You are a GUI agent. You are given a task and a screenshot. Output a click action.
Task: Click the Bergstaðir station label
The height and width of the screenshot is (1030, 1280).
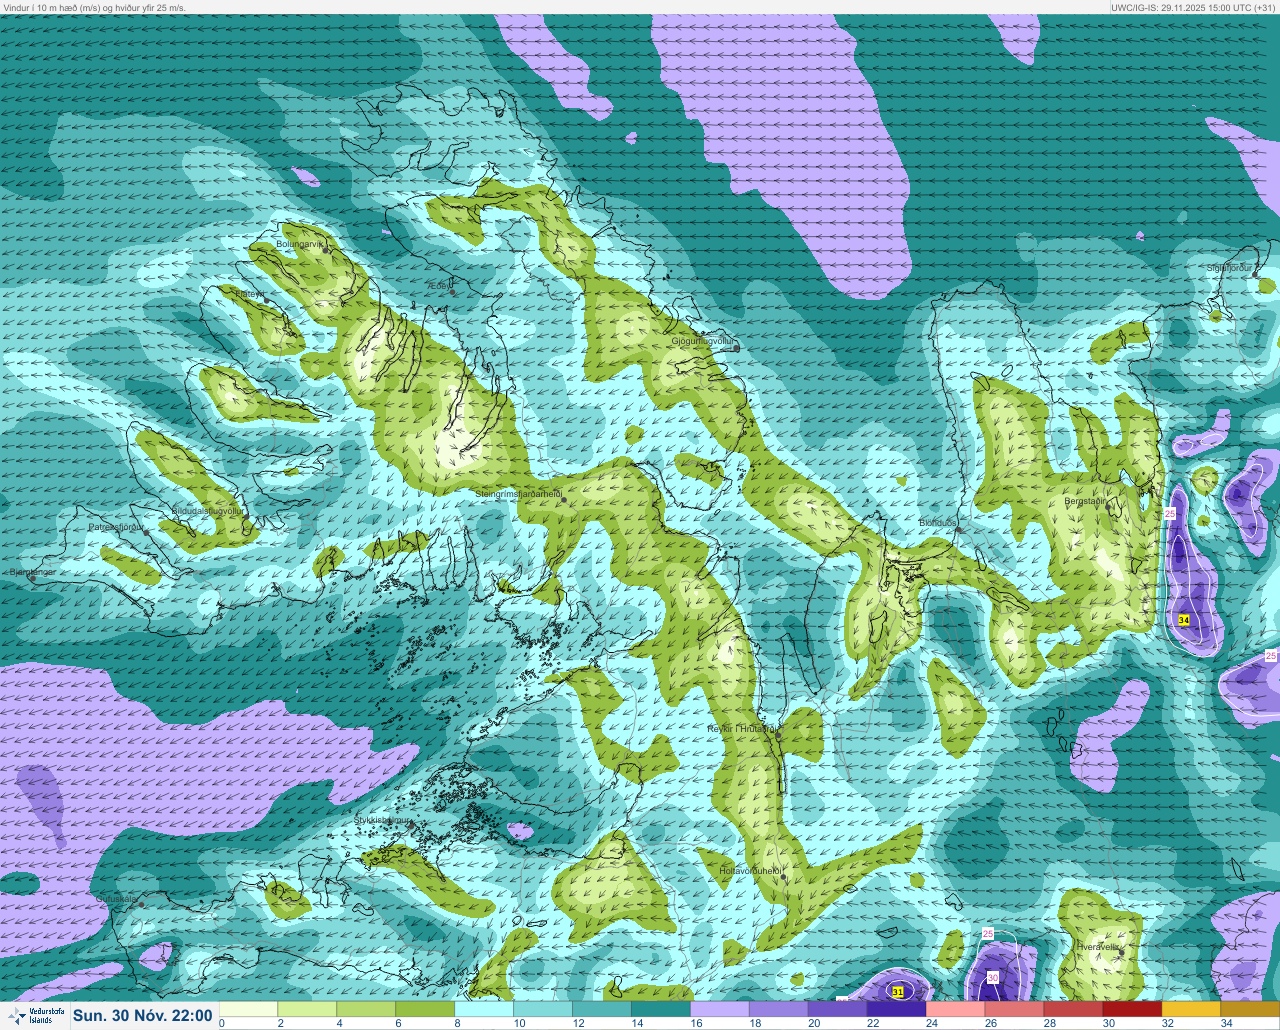1085,501
